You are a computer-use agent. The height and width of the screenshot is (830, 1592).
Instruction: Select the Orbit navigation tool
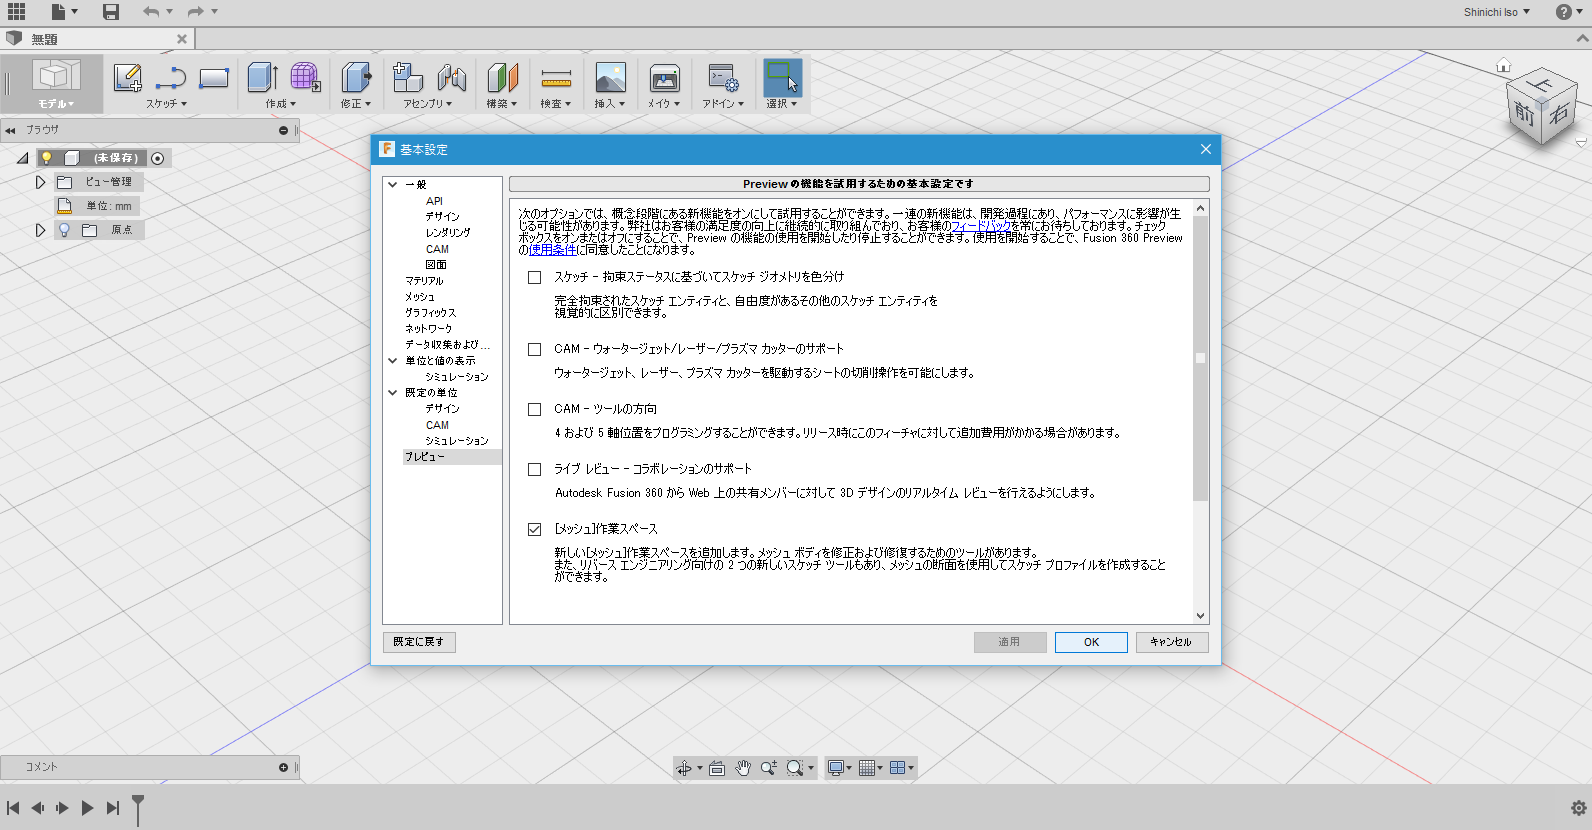point(684,768)
